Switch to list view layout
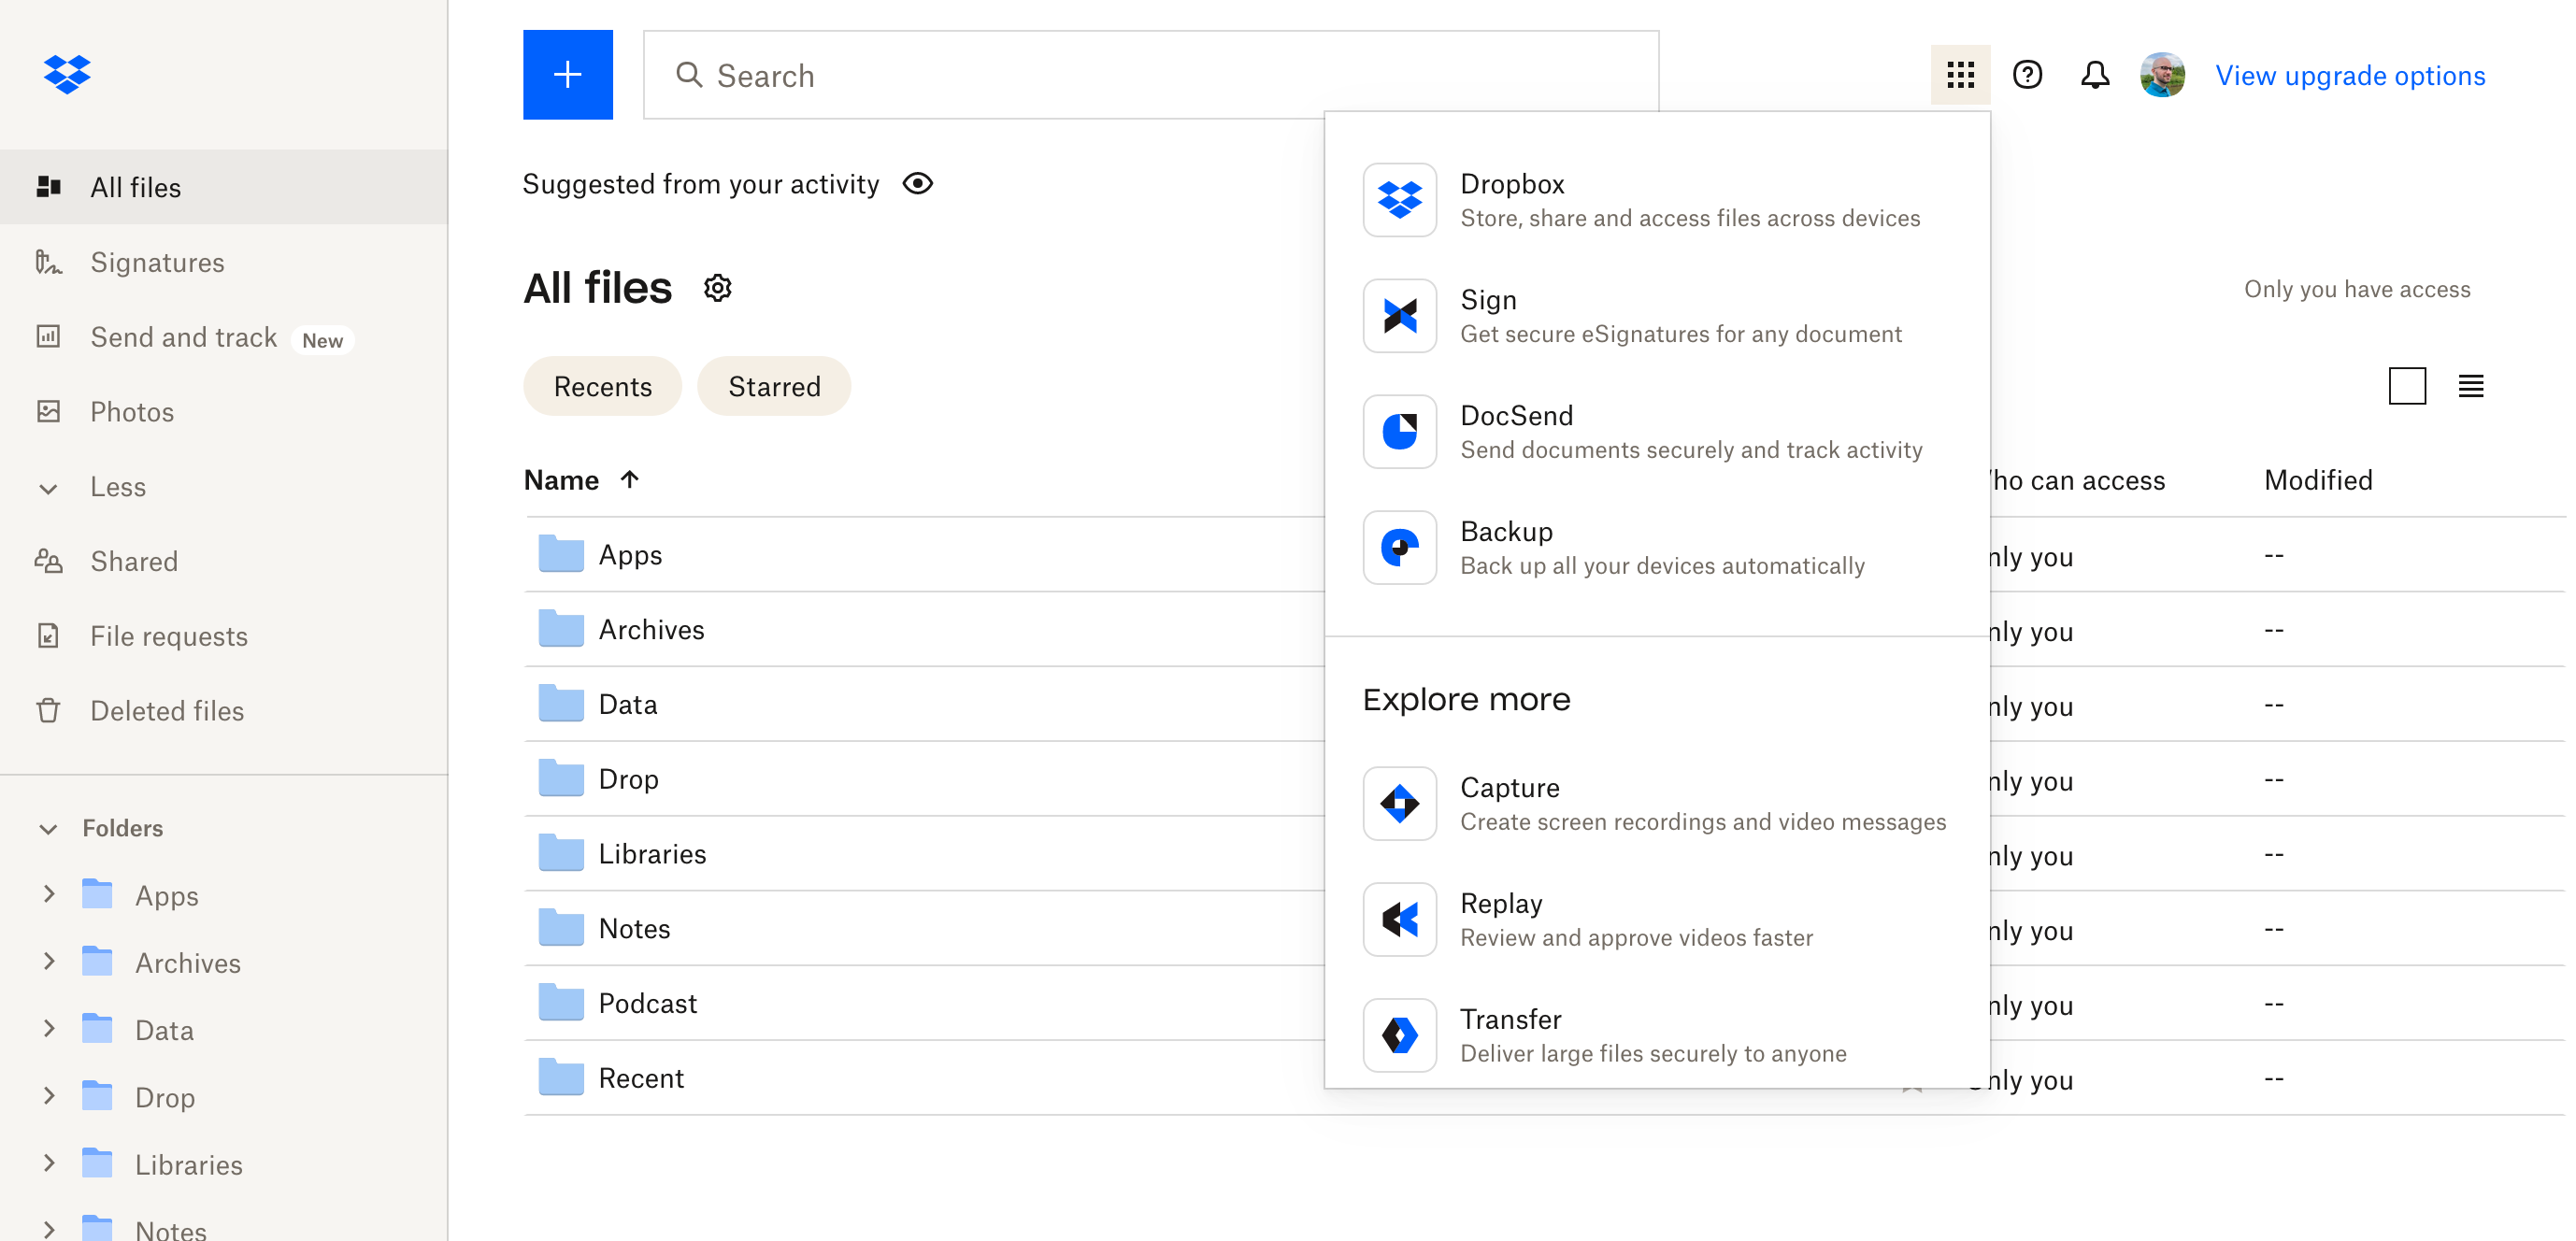Viewport: 2576px width, 1241px height. point(2471,386)
